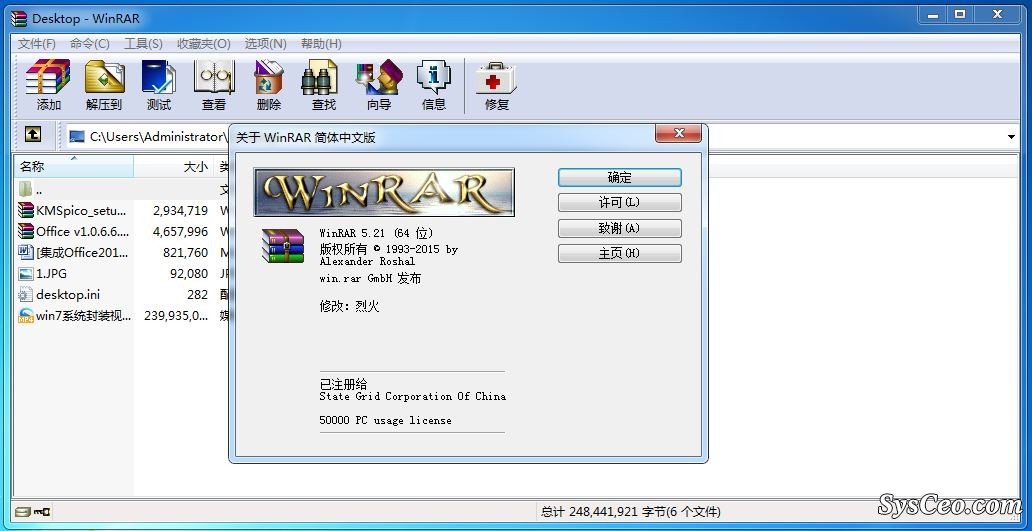Click the "已注册给" registered-to label
Image resolution: width=1032 pixels, height=531 pixels.
(x=344, y=384)
